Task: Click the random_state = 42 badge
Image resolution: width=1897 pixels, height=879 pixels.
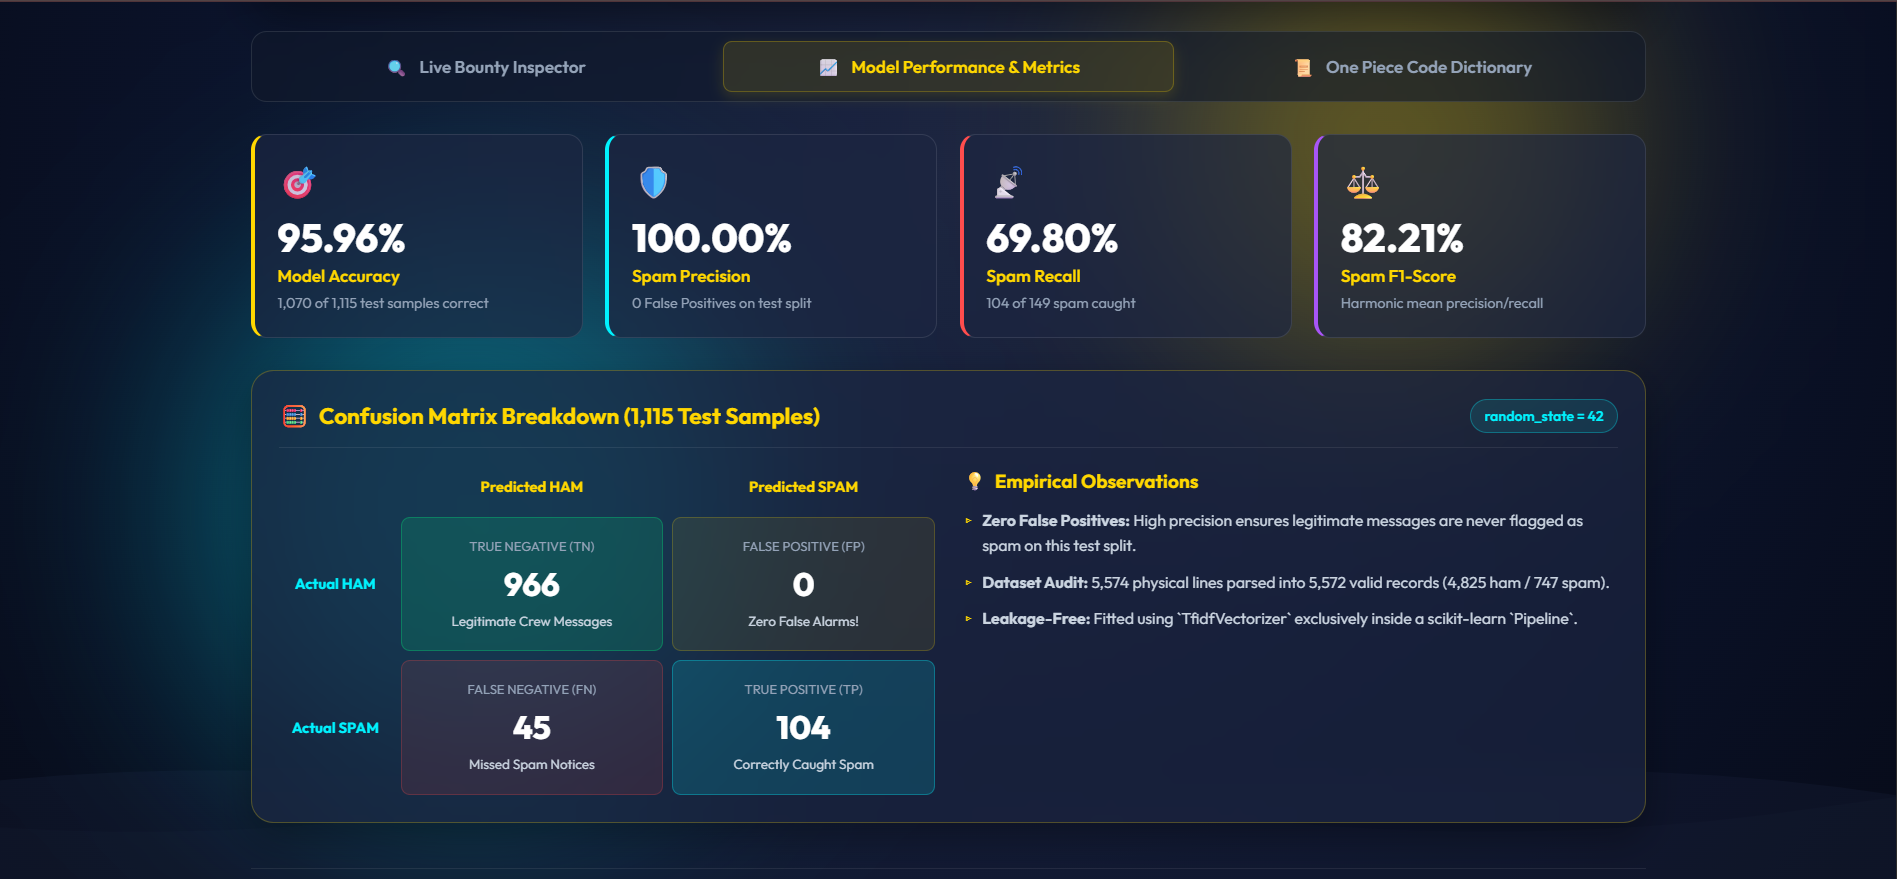Action: tap(1543, 417)
